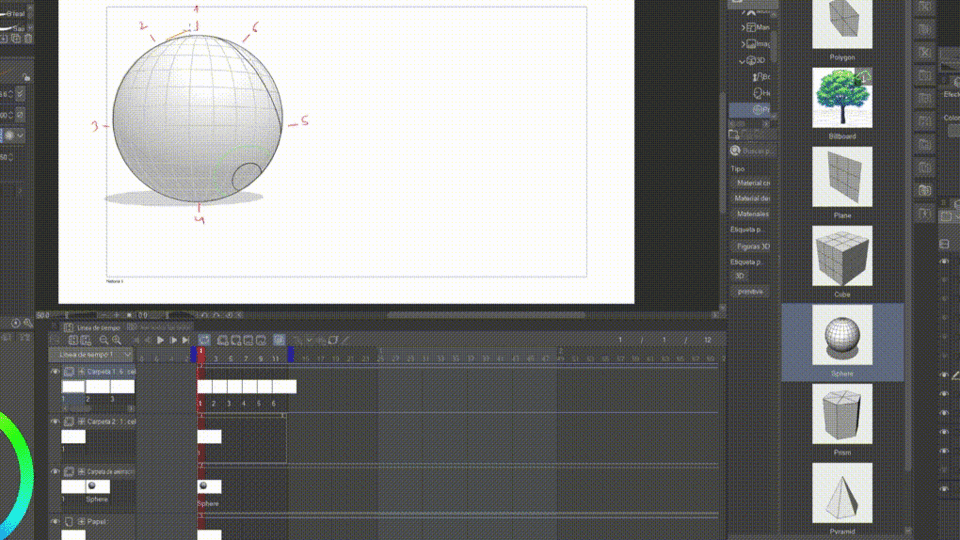Expand the Carpeta 1 track plus icon
This screenshot has width=960, height=540.
(82, 372)
